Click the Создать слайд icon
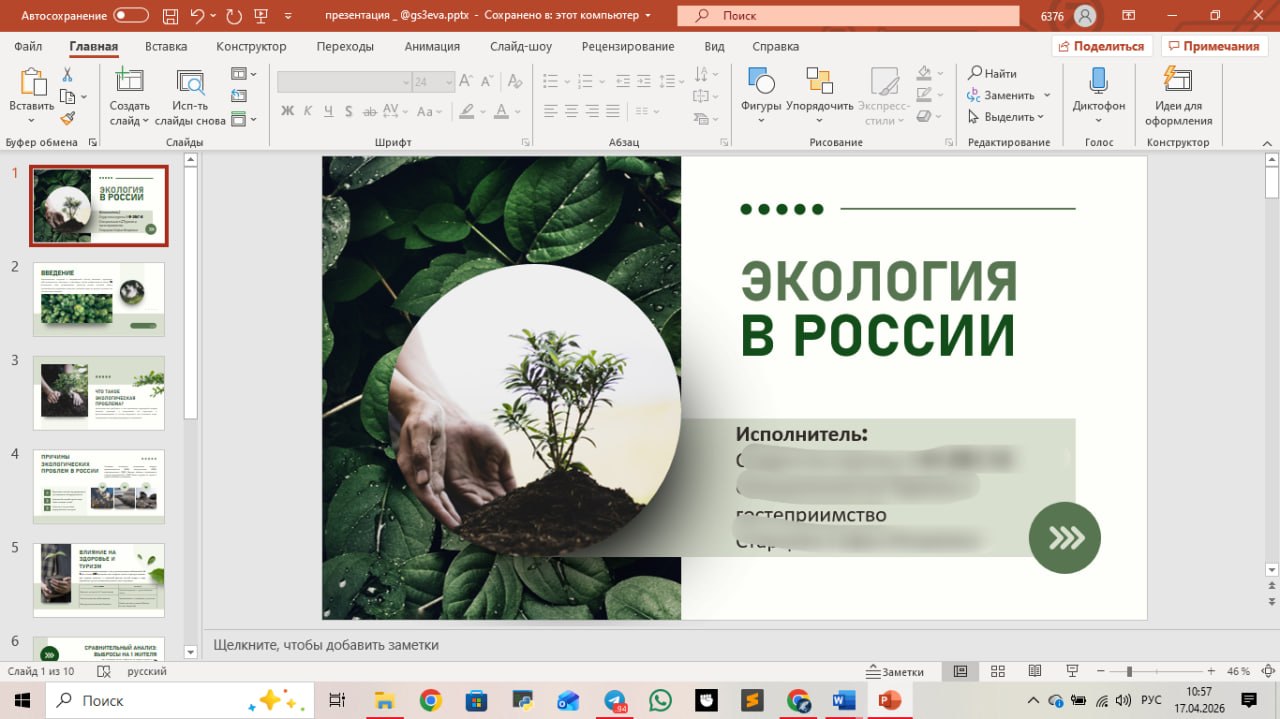The image size is (1280, 719). 129,81
